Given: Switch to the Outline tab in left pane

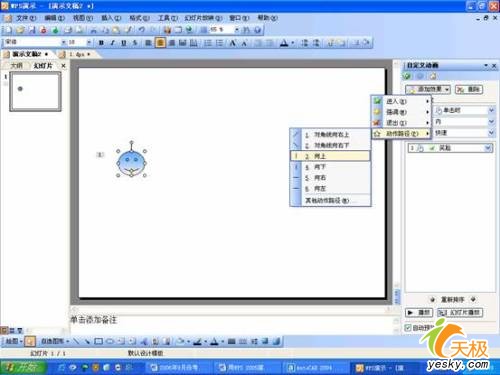Looking at the screenshot, I should pos(16,66).
